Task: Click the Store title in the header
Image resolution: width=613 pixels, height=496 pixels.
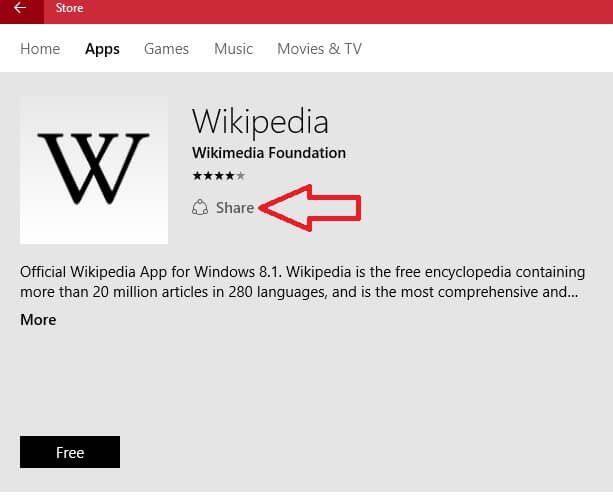Action: coord(69,8)
